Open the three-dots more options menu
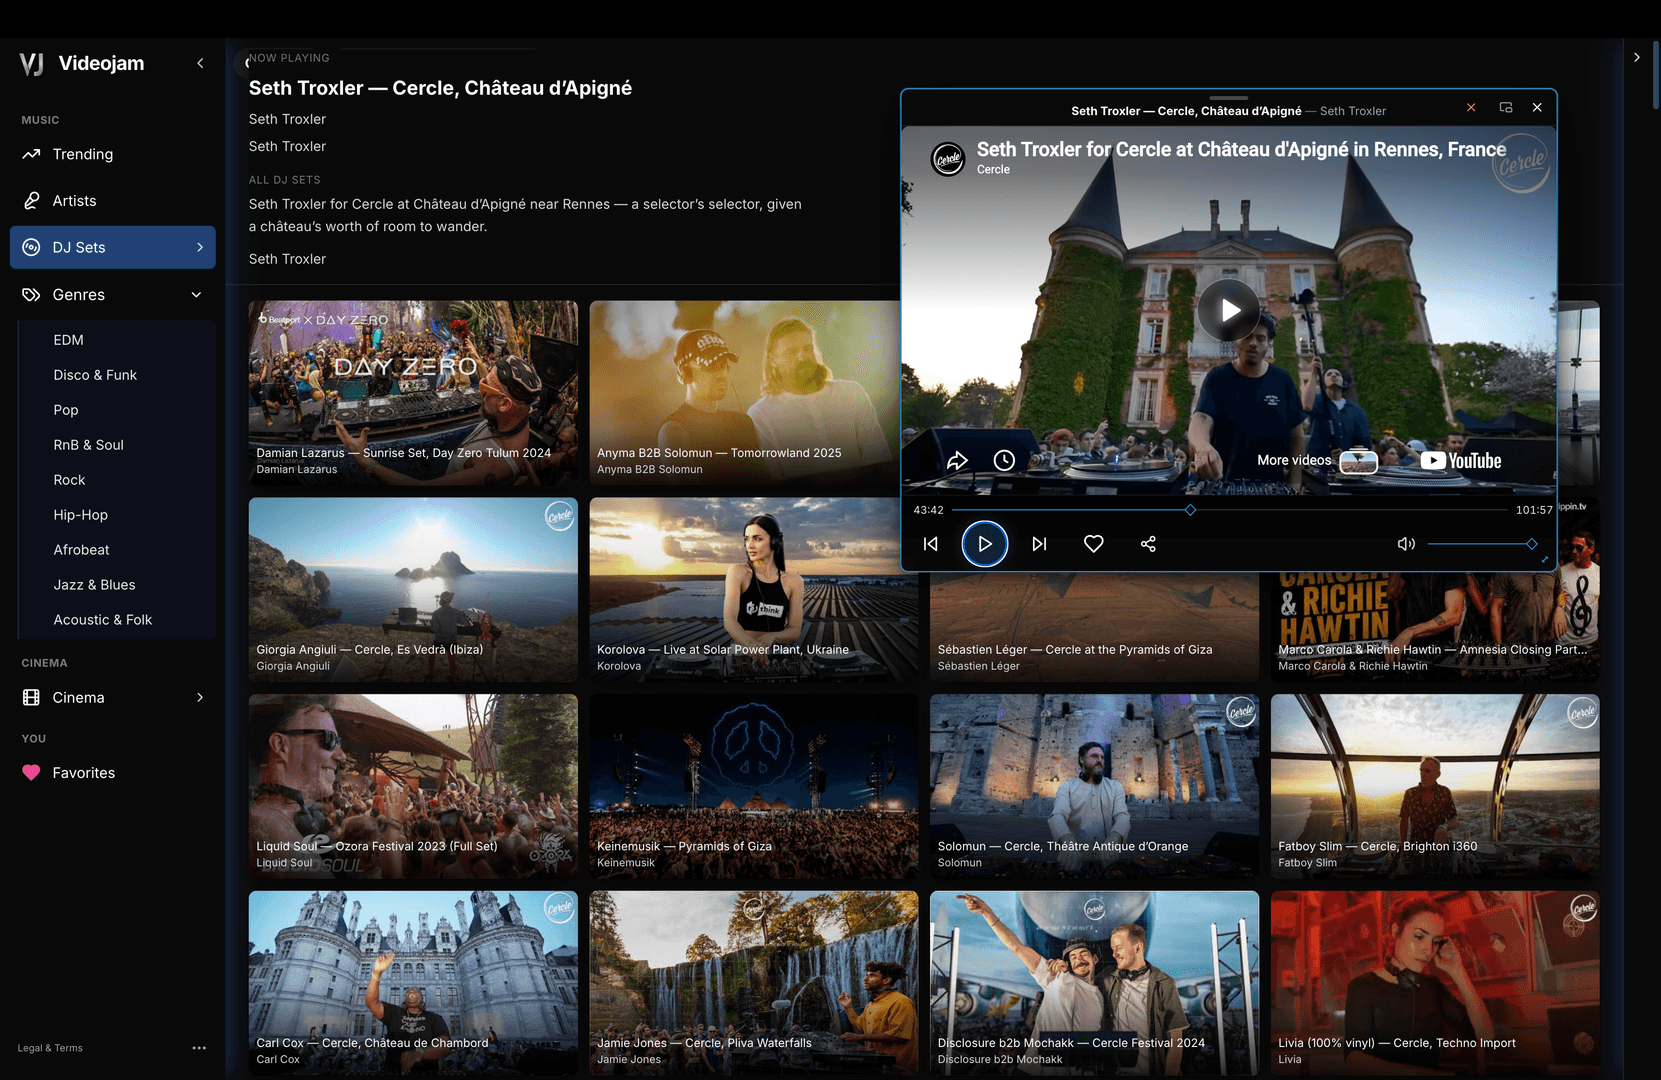The height and width of the screenshot is (1080, 1661). click(199, 1048)
